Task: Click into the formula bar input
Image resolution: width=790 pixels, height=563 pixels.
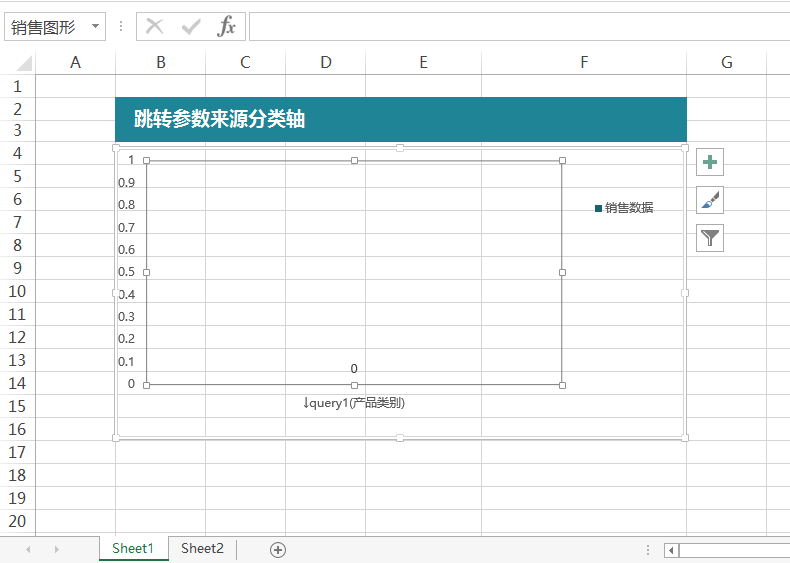Action: (x=519, y=26)
